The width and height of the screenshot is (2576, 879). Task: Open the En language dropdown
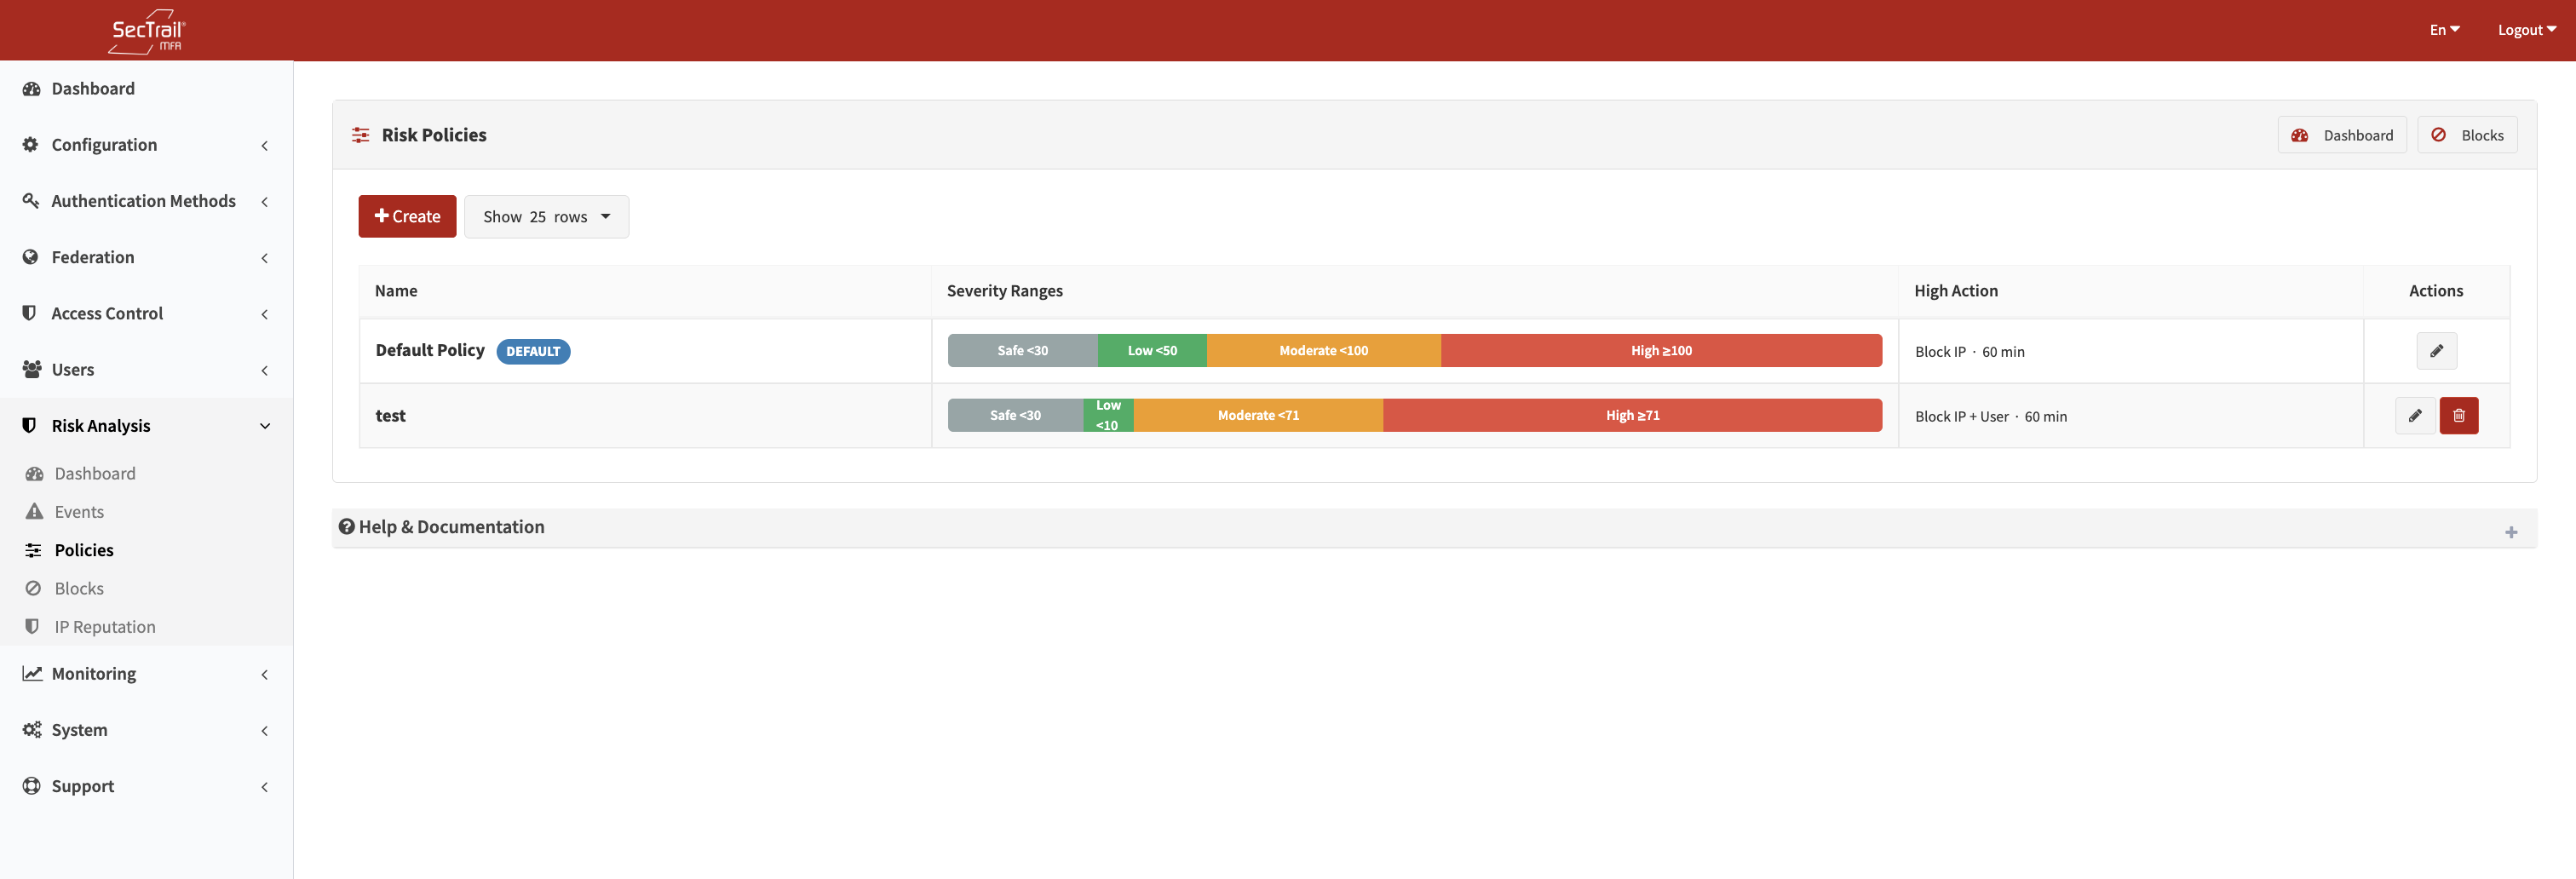pyautogui.click(x=2444, y=29)
